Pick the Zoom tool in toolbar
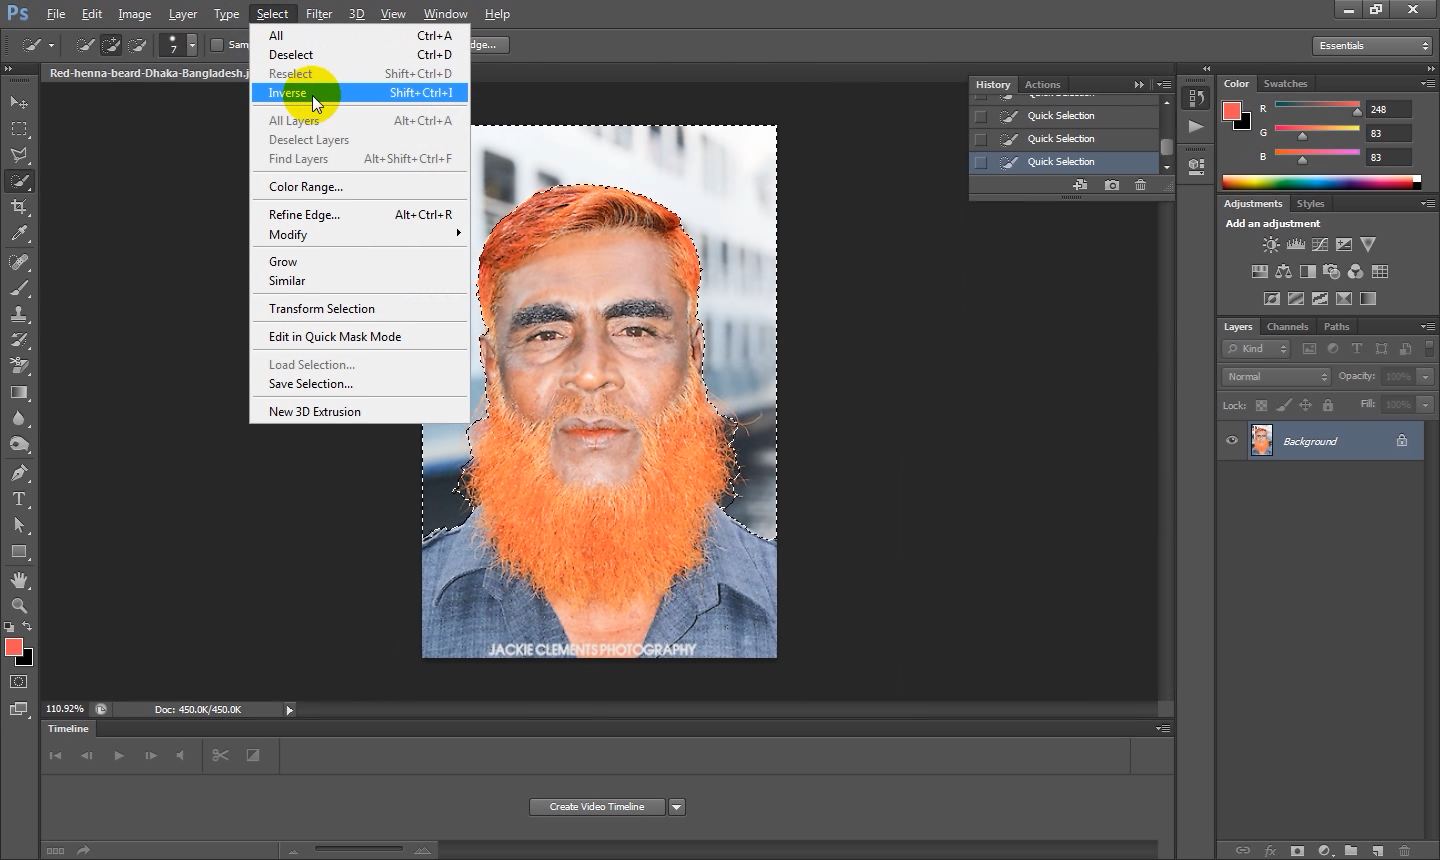Screen dimensions: 1440x860 [19, 606]
